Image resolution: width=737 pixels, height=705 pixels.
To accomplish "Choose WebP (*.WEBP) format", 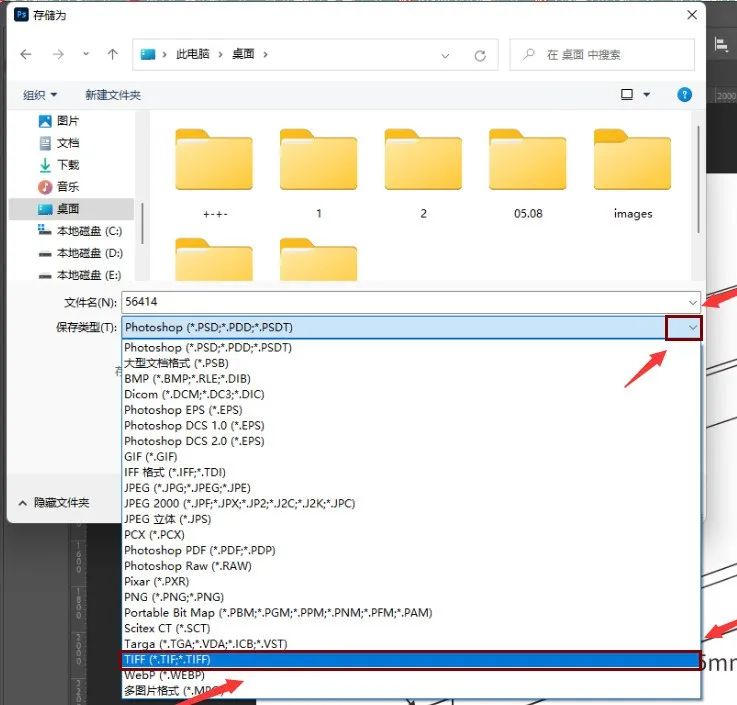I will 411,675.
